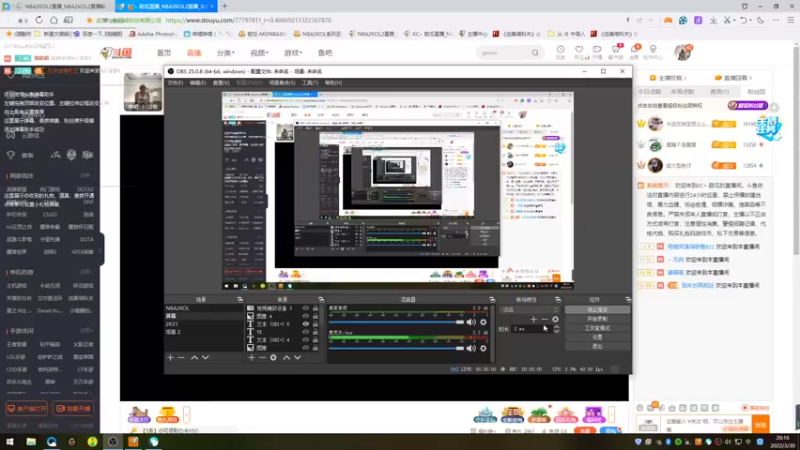
Task: Open Douyu 视频 dropdown menu
Action: click(259, 53)
